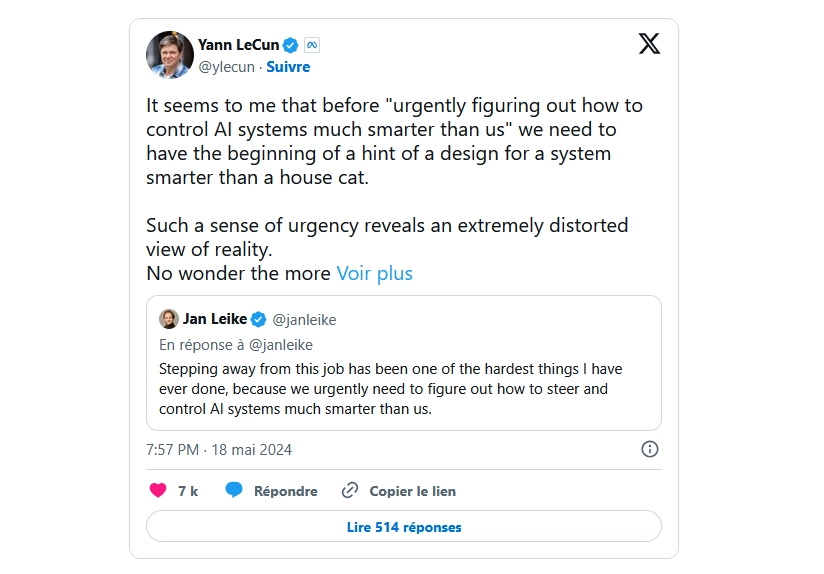Click the copy link chain icon

tap(350, 491)
